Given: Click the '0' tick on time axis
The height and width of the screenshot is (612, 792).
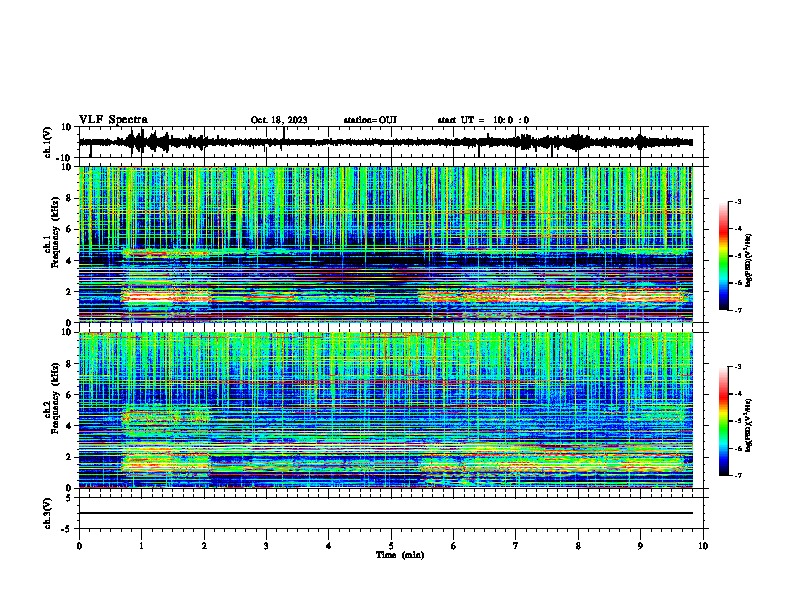Looking at the screenshot, I should [x=79, y=546].
